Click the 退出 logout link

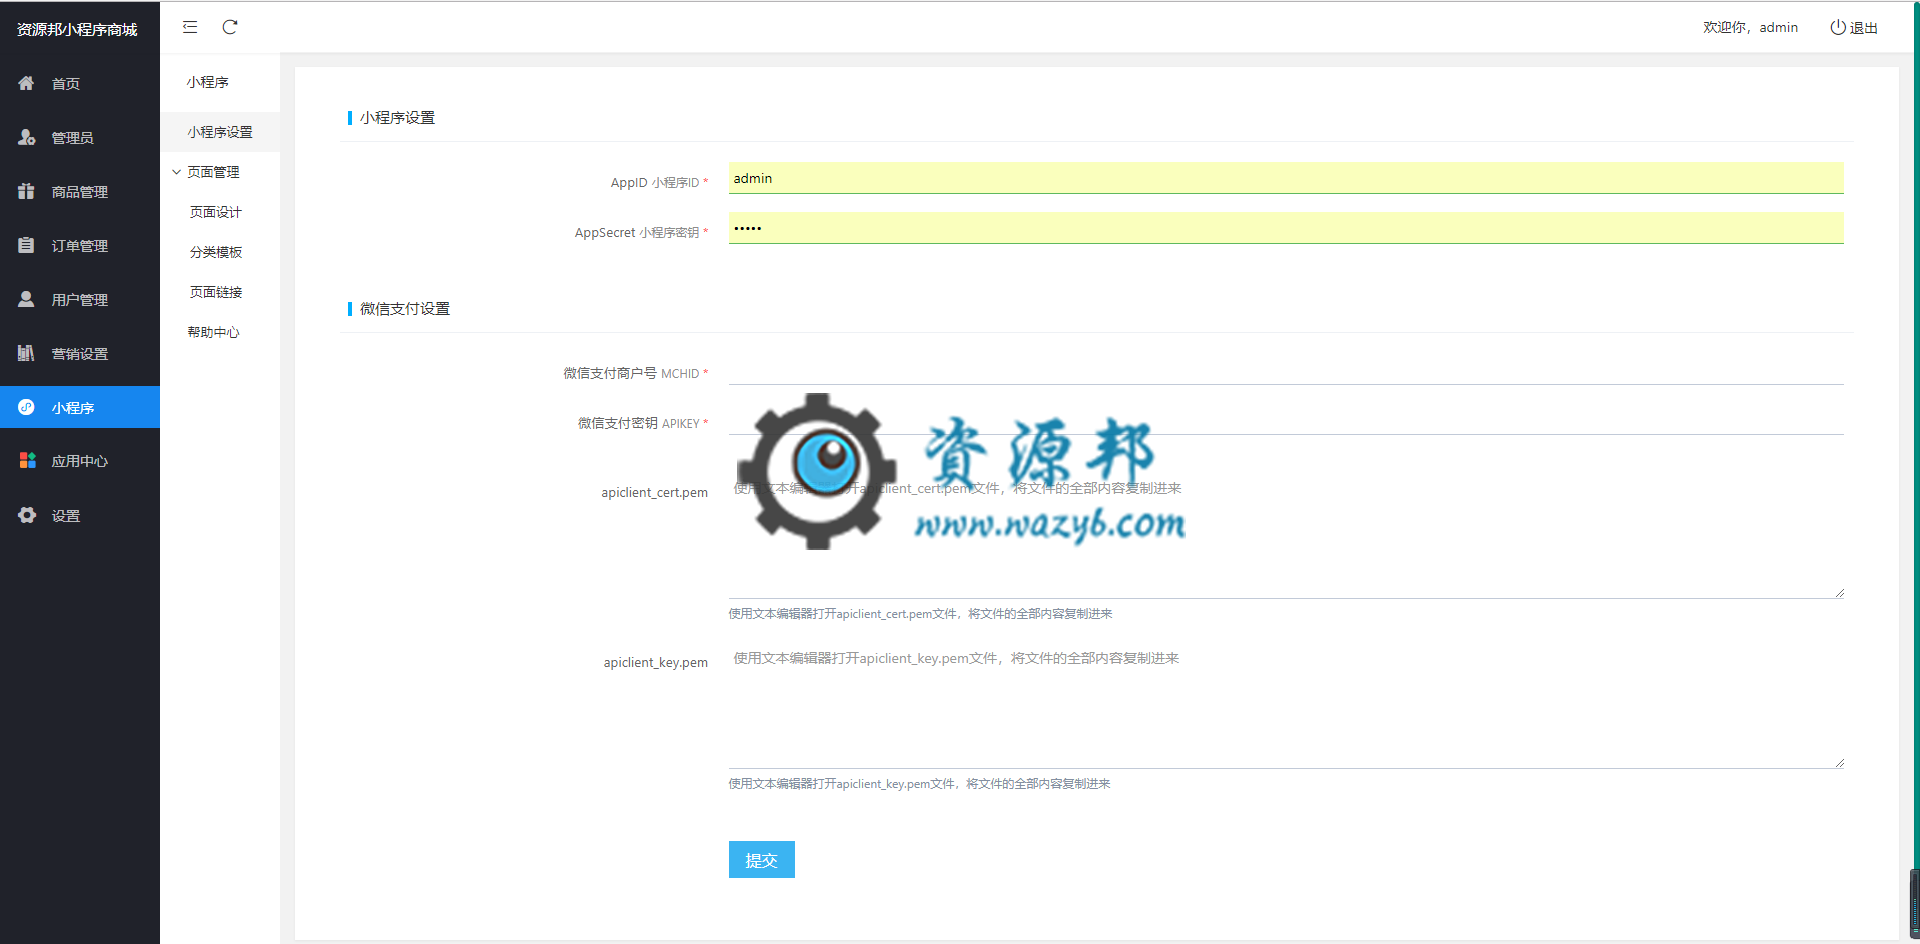tap(1864, 28)
